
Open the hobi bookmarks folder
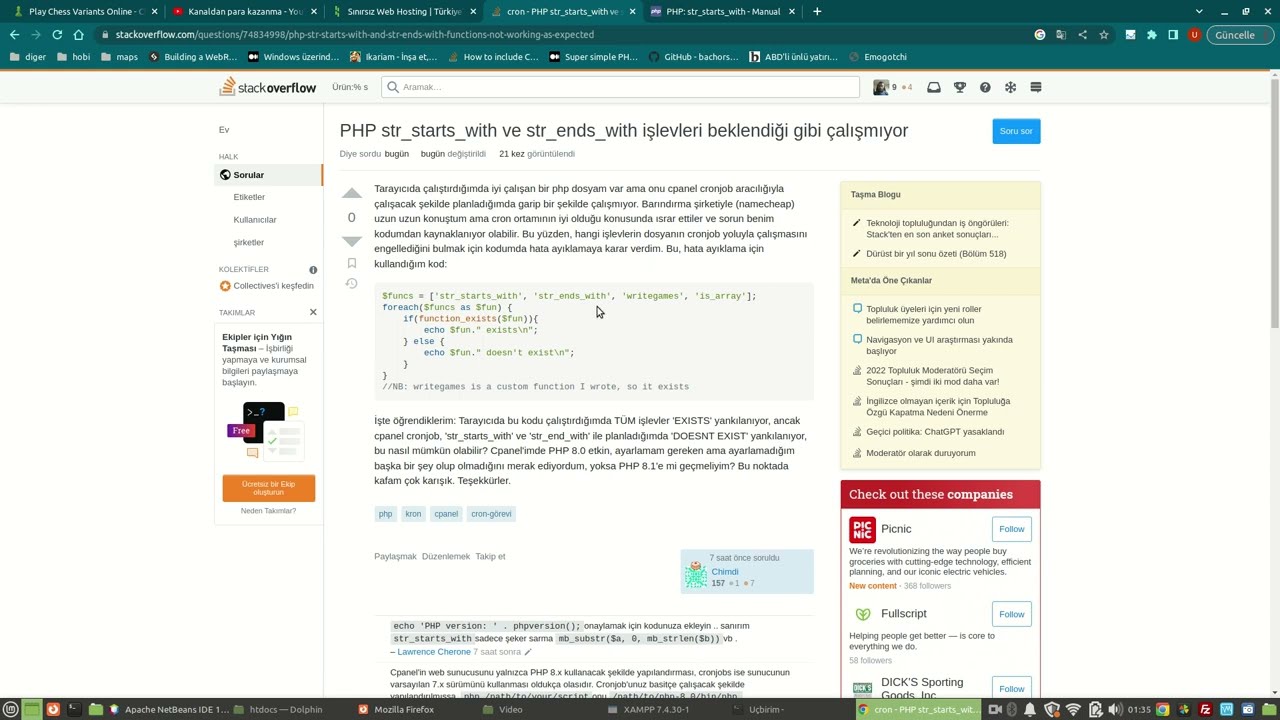point(73,57)
